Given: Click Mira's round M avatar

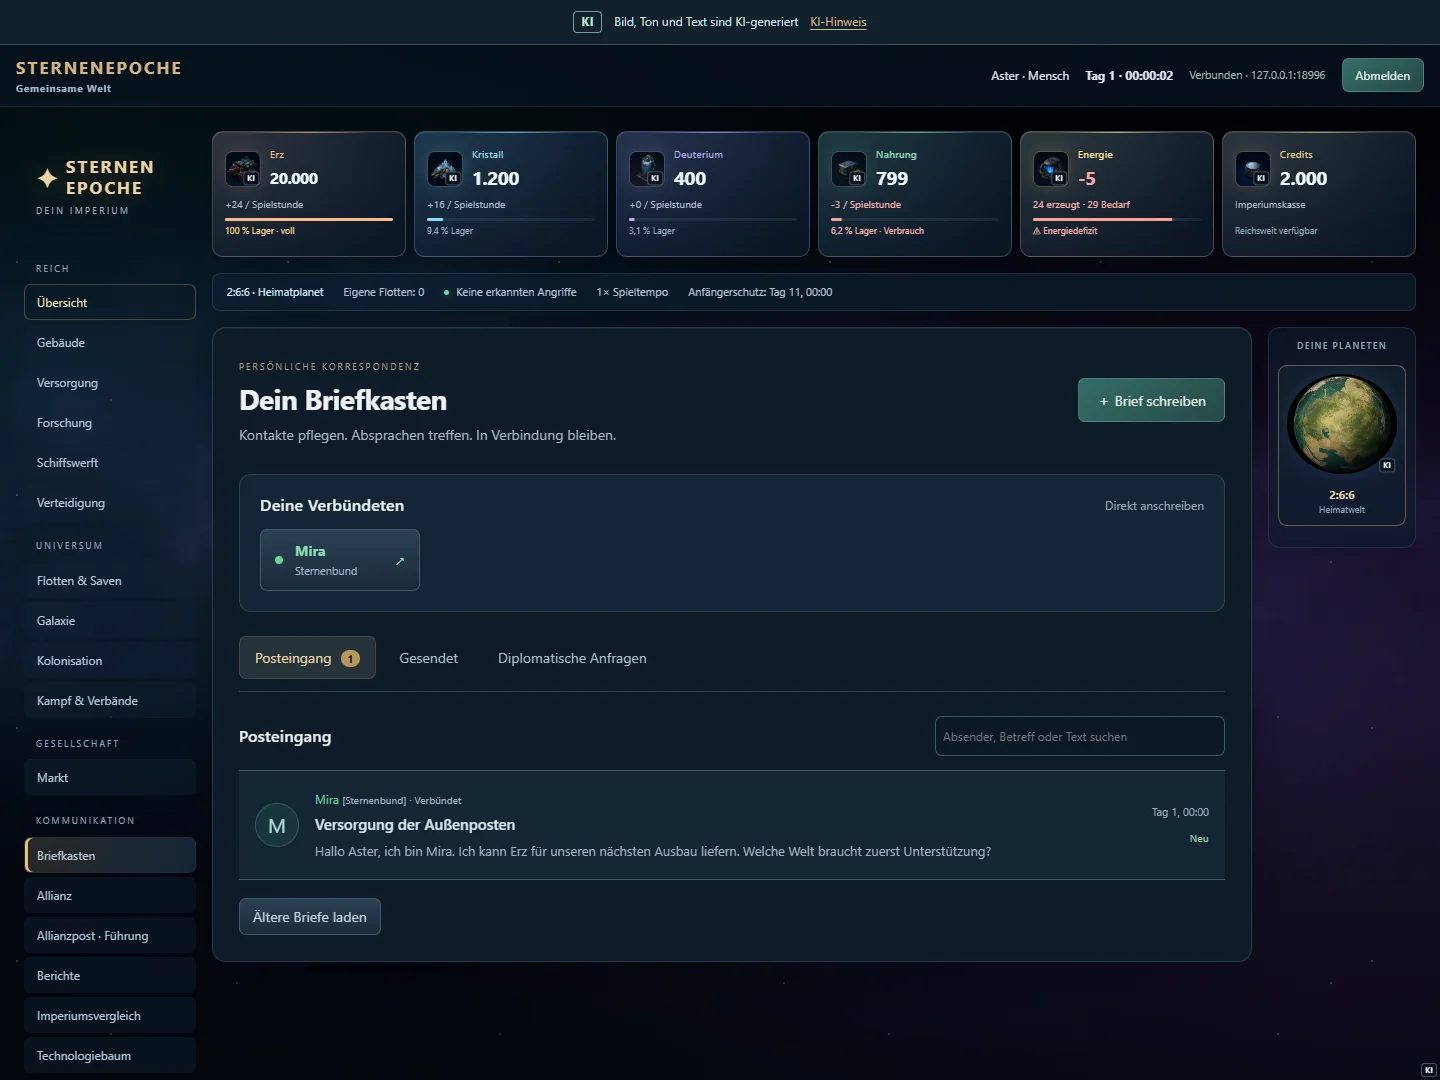Looking at the screenshot, I should [x=277, y=826].
